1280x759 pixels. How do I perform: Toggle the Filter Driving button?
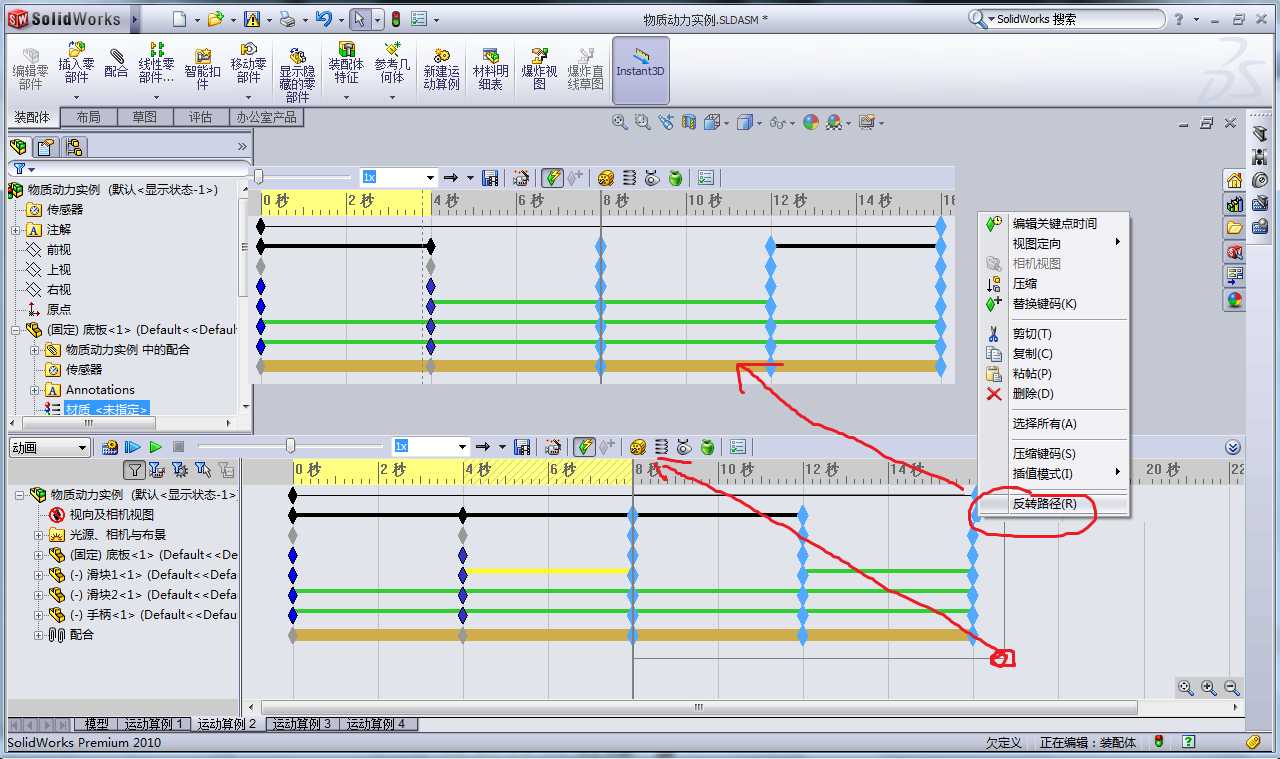coord(180,470)
